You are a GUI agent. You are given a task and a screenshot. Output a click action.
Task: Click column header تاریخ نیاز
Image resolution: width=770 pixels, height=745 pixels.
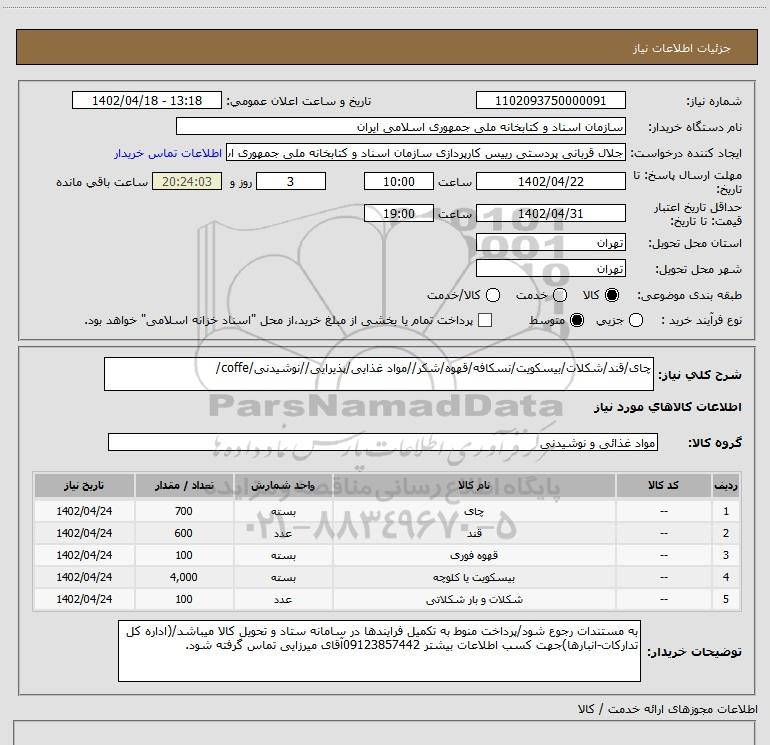84,486
